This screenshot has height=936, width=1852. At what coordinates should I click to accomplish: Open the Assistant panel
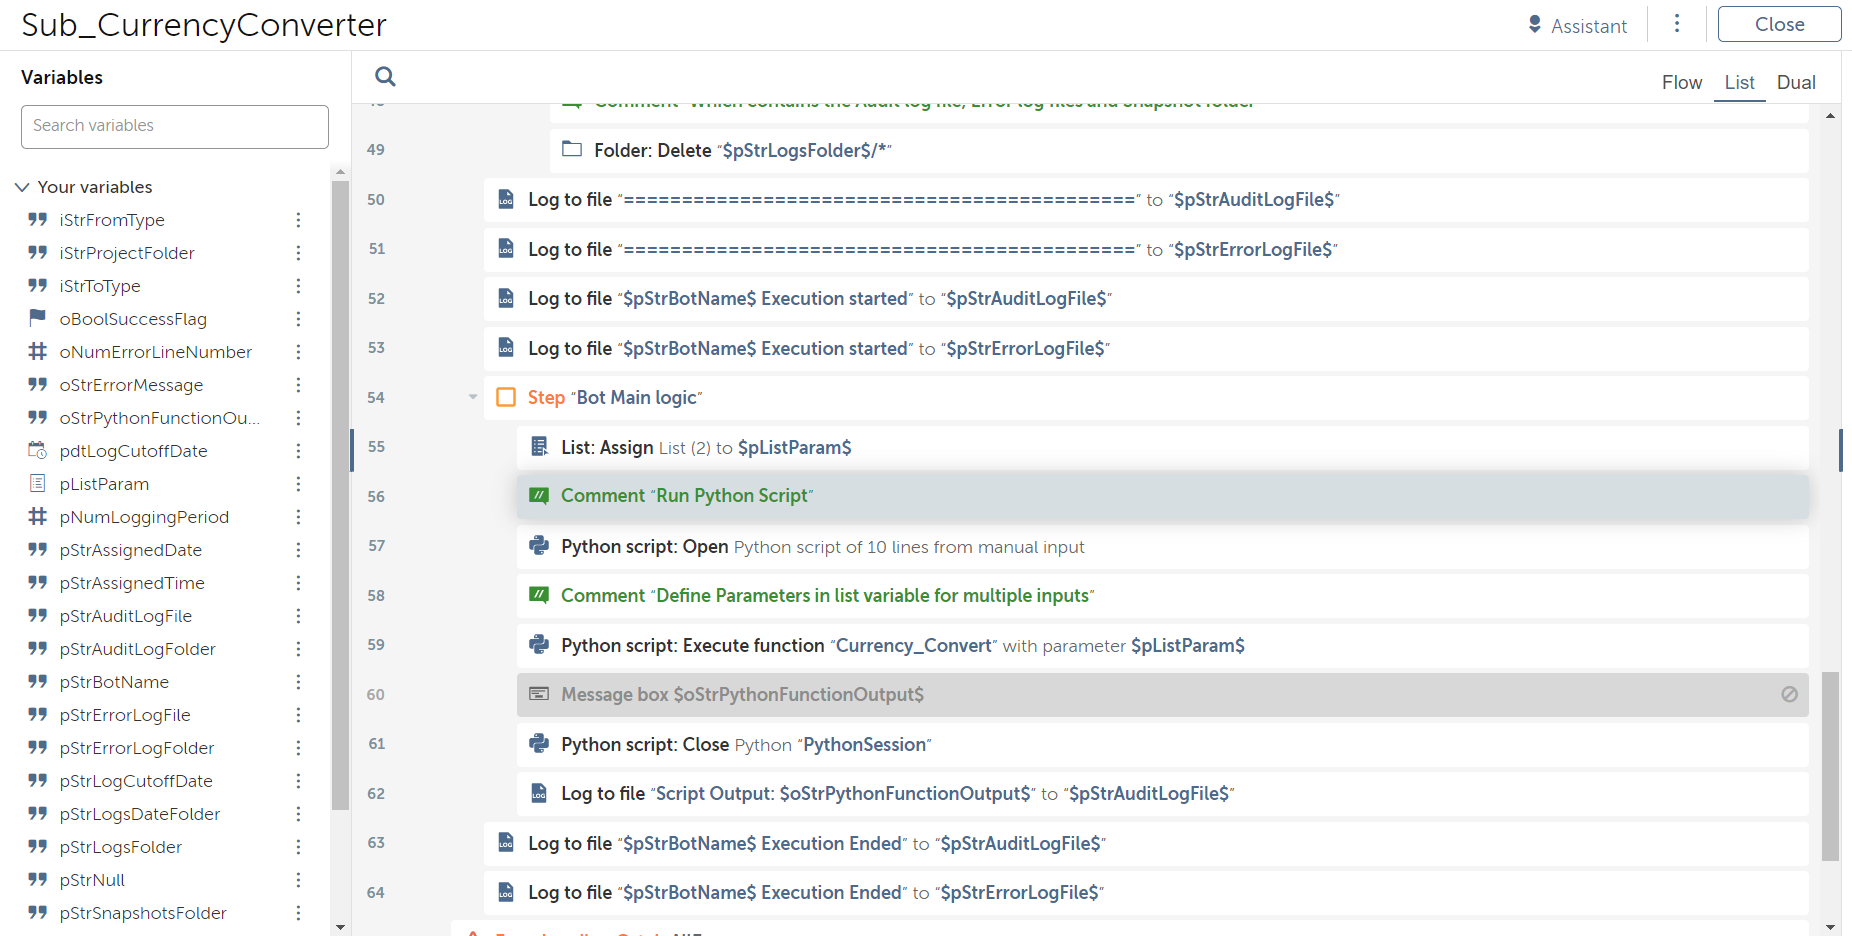(1577, 26)
